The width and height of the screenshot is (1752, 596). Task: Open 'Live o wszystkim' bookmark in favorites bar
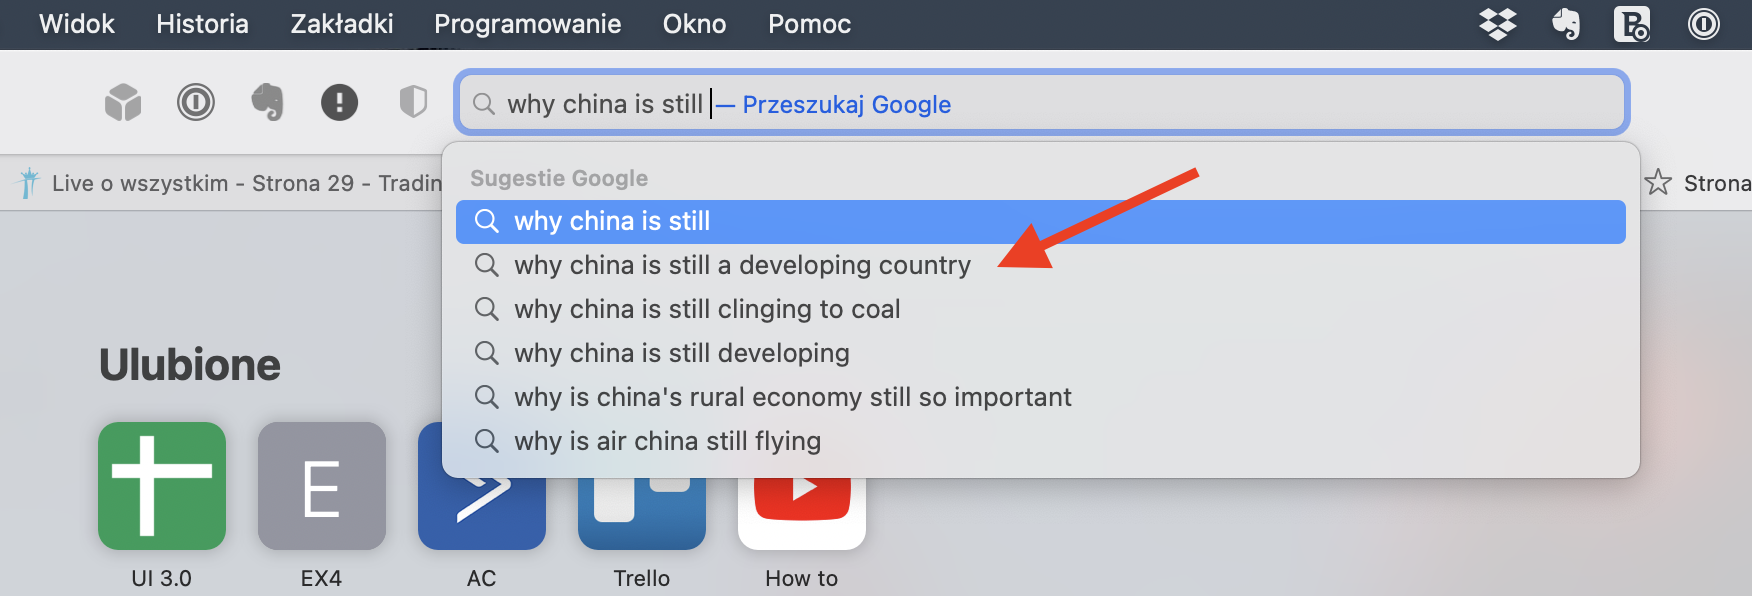pyautogui.click(x=230, y=183)
